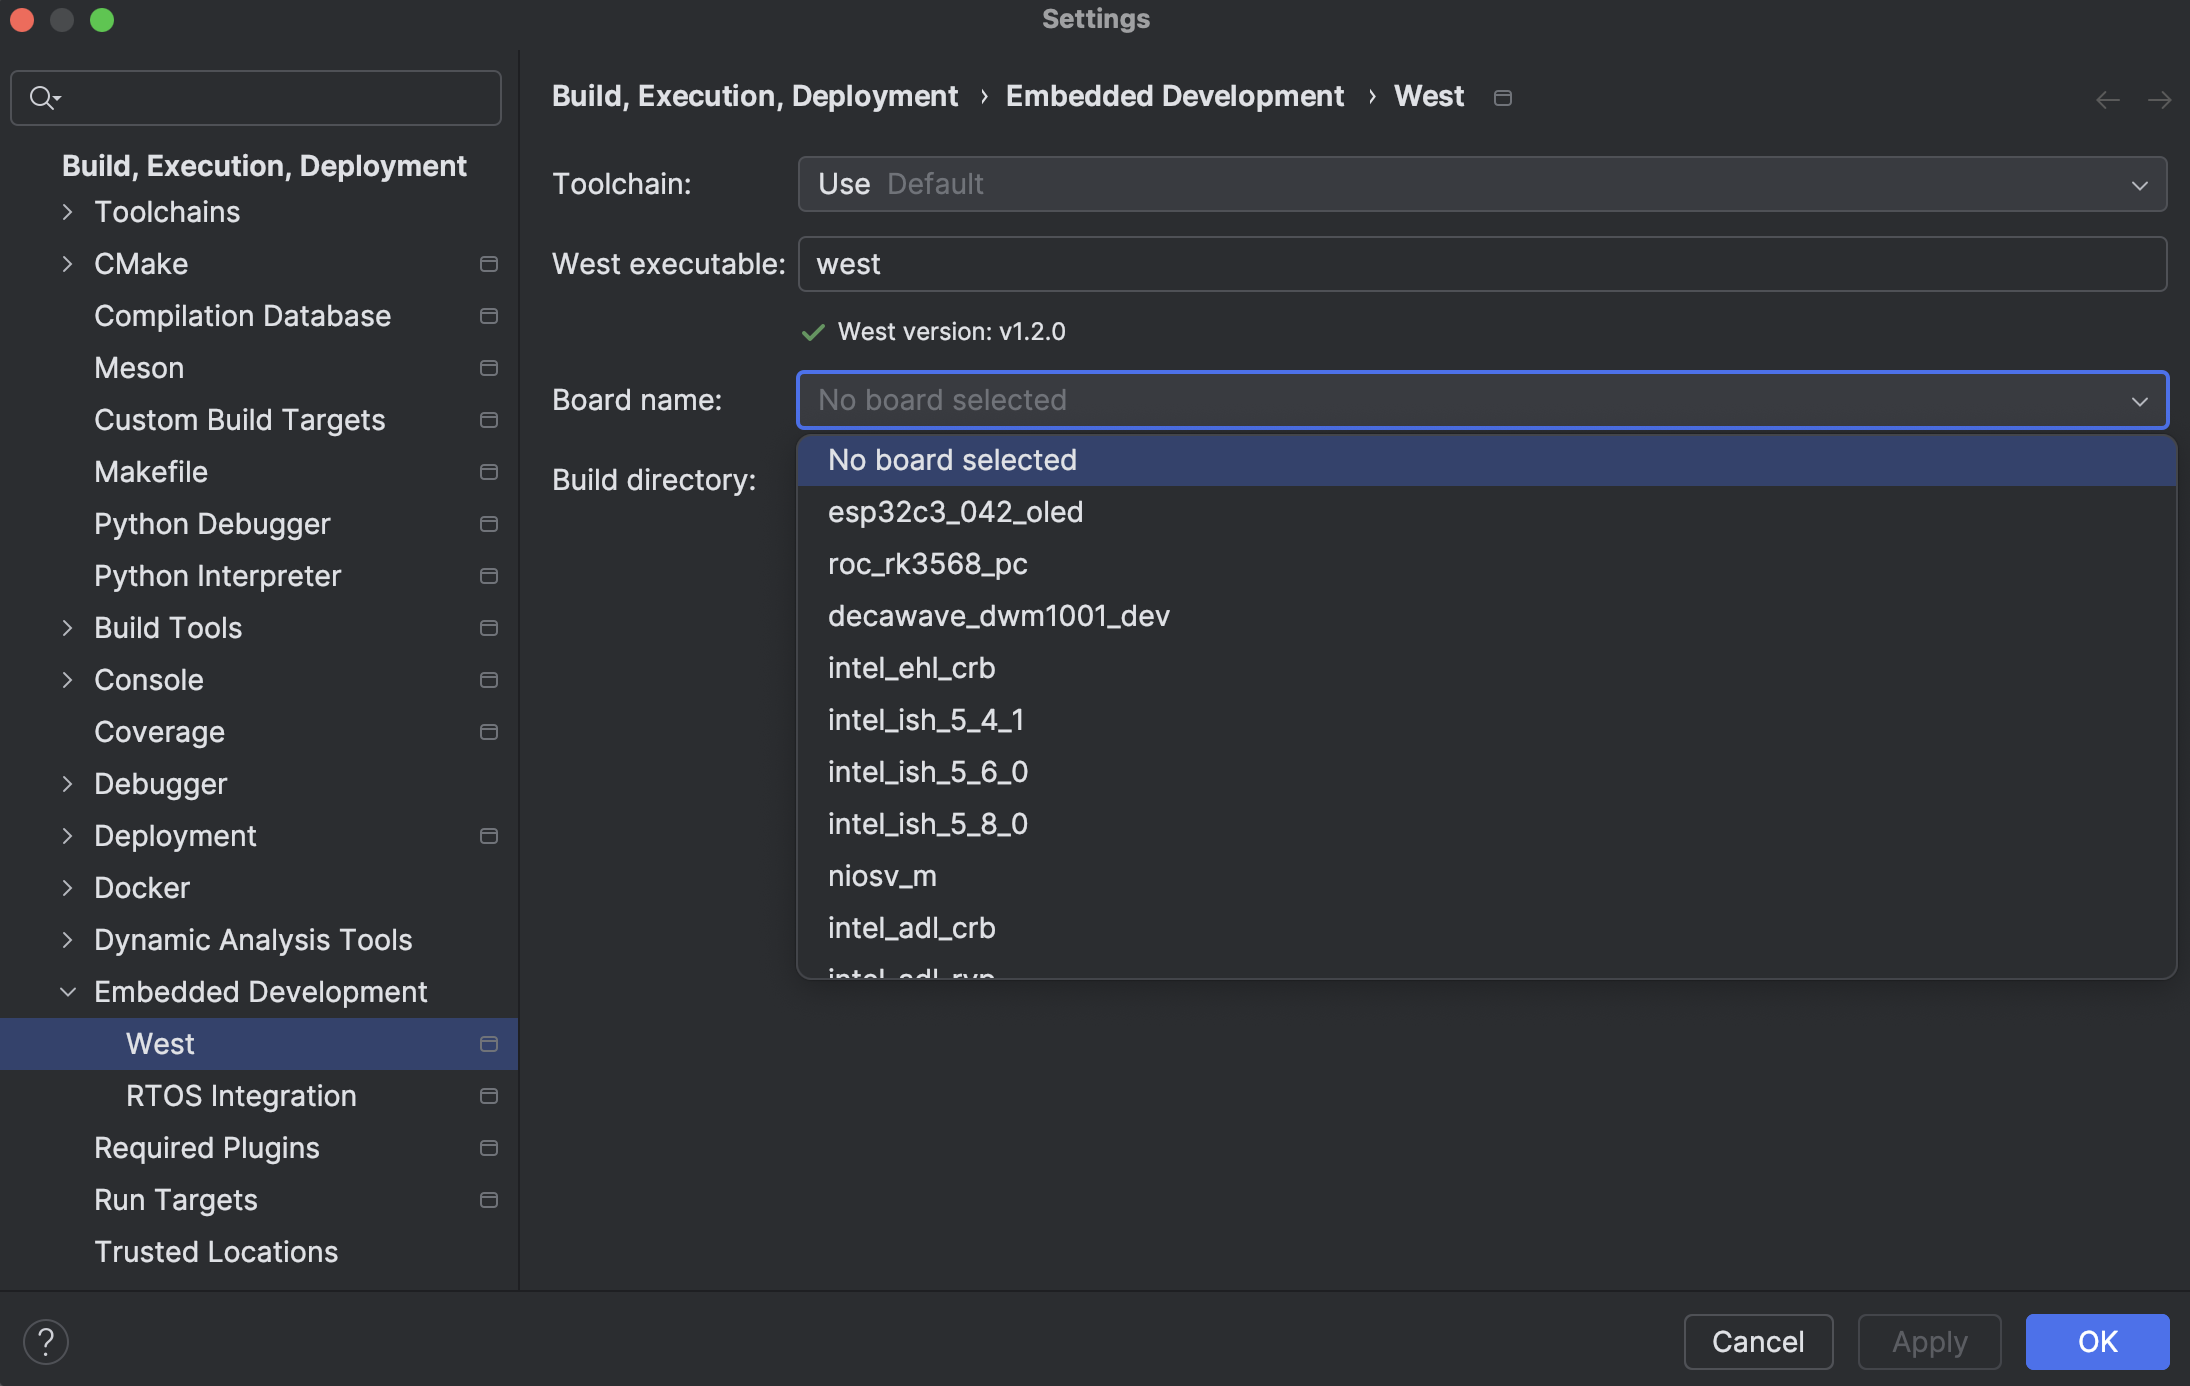Click the indicator icon beside RTOS Integration

(x=489, y=1096)
